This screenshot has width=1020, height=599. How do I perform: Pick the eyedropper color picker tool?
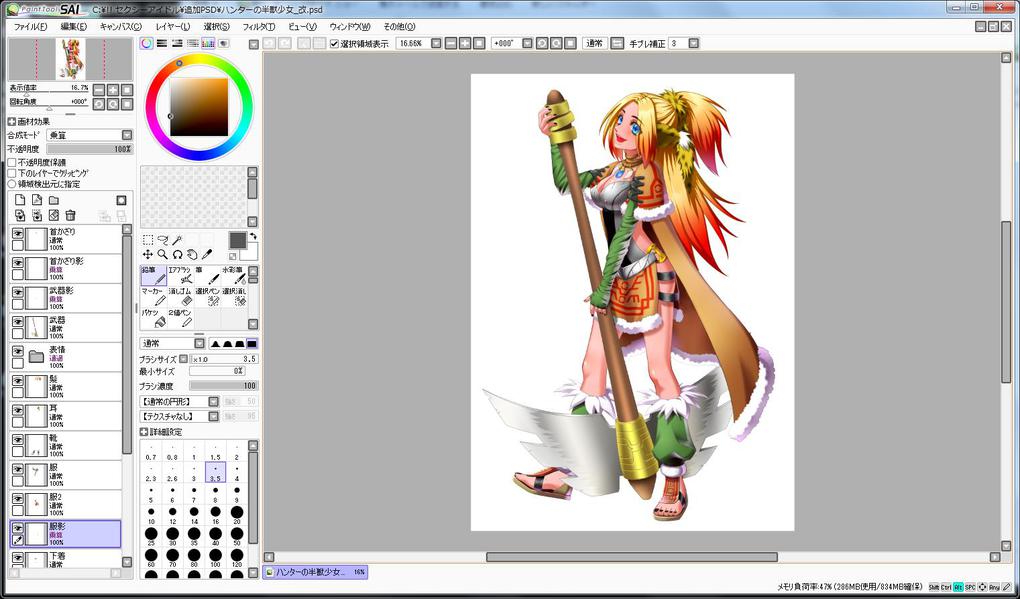207,254
